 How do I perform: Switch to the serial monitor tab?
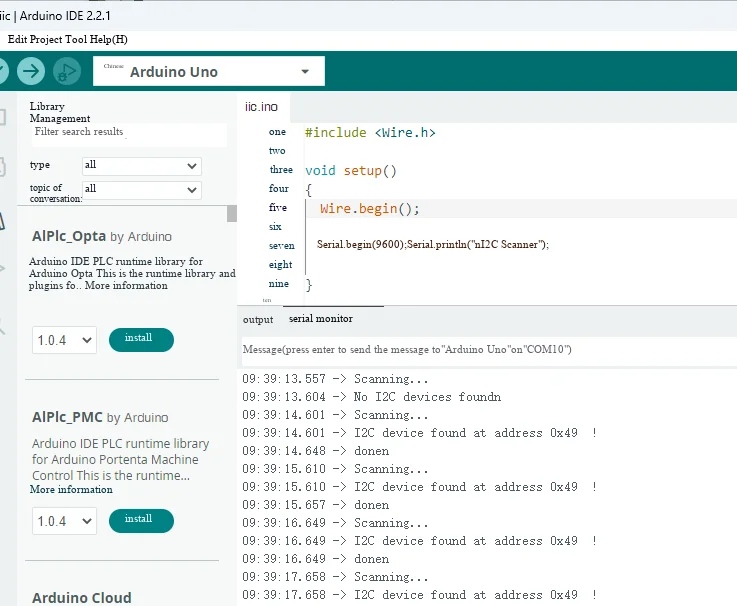[x=321, y=319]
